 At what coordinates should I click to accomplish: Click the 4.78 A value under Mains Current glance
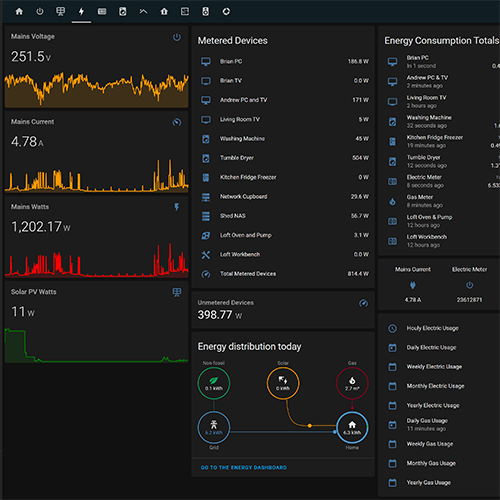coord(413,300)
